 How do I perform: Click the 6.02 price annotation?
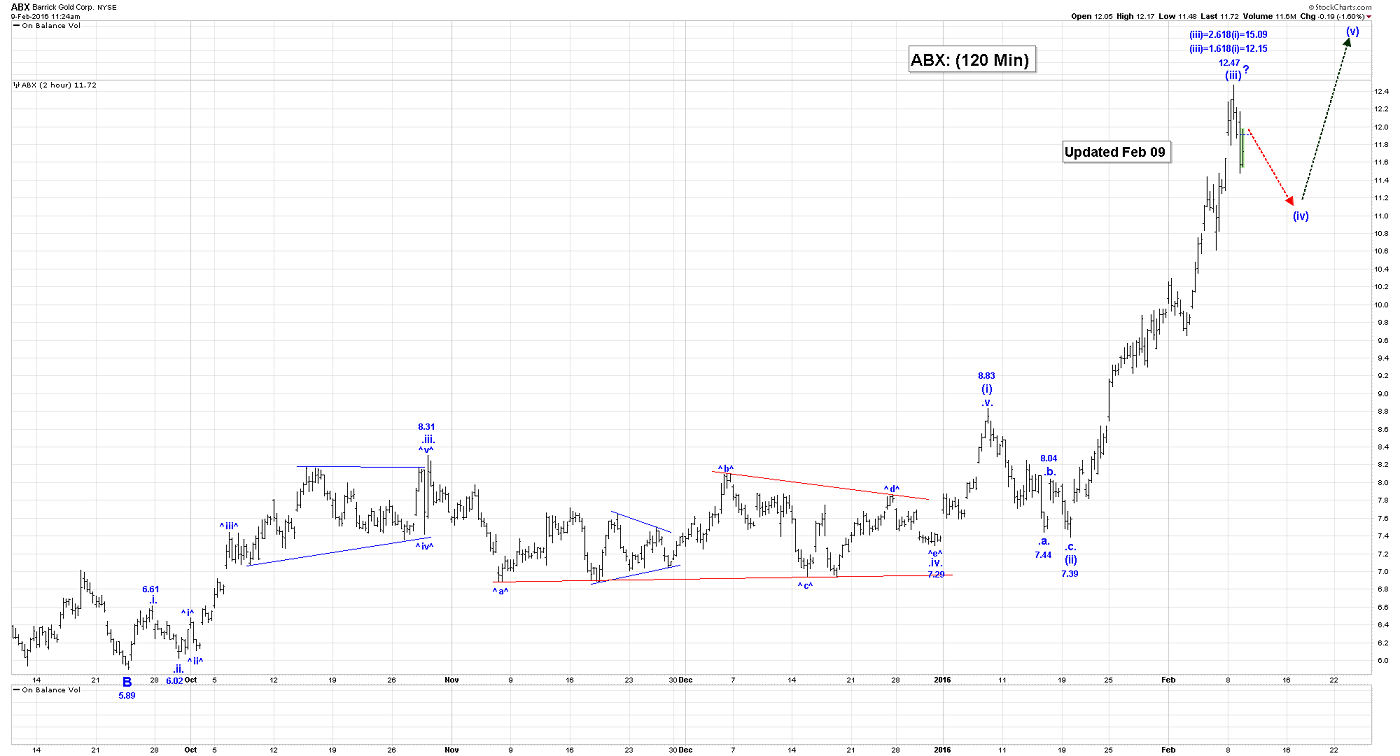coord(174,681)
